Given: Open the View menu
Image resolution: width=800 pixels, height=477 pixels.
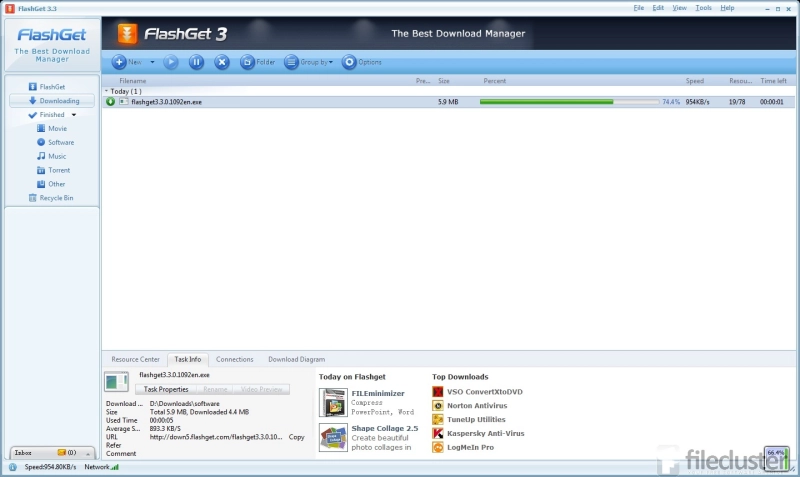Looking at the screenshot, I should (x=679, y=8).
